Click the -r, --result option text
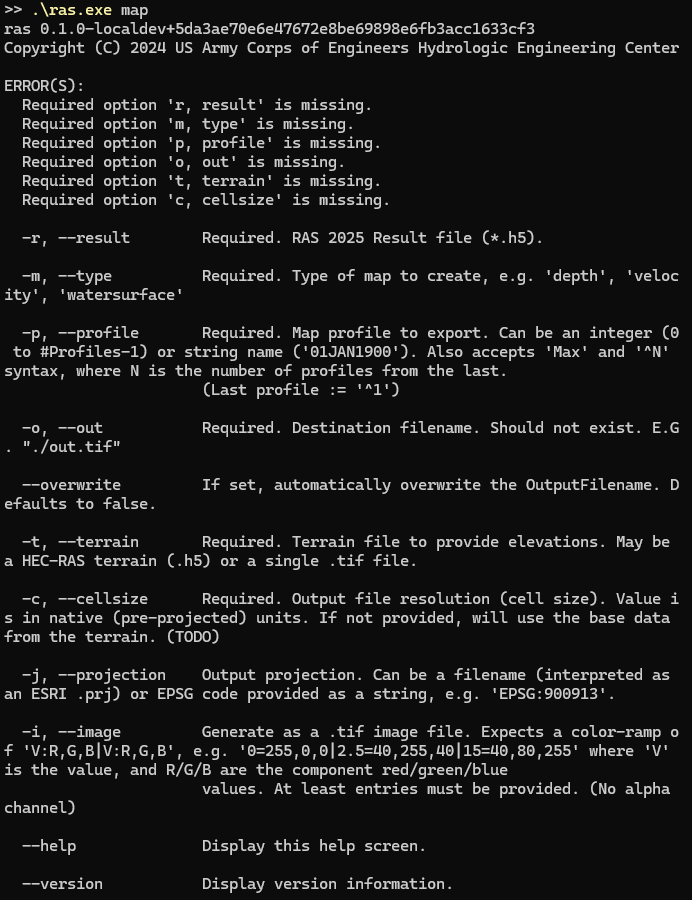 [x=76, y=238]
